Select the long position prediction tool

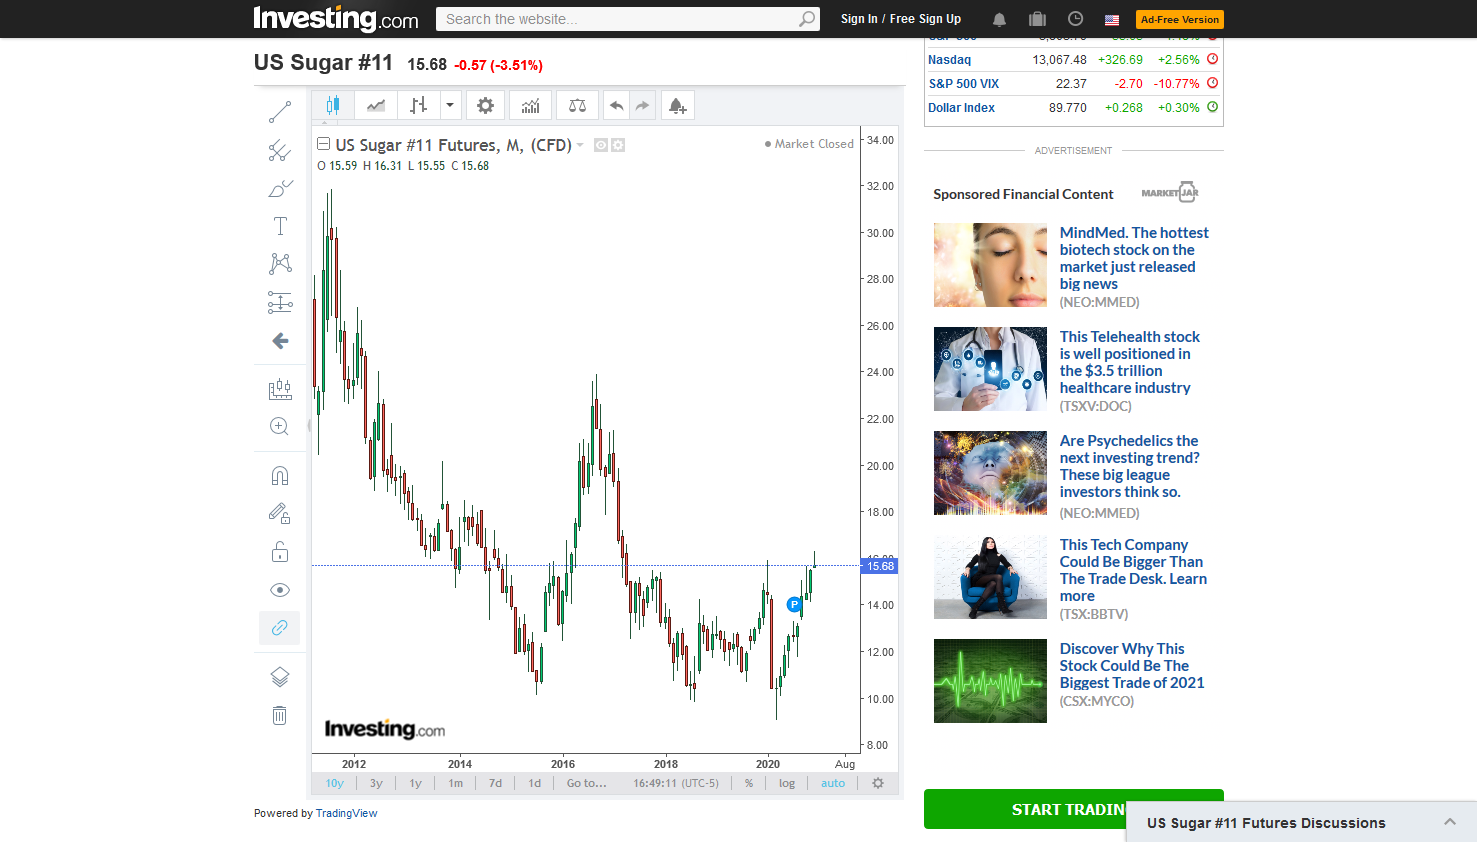[x=280, y=302]
